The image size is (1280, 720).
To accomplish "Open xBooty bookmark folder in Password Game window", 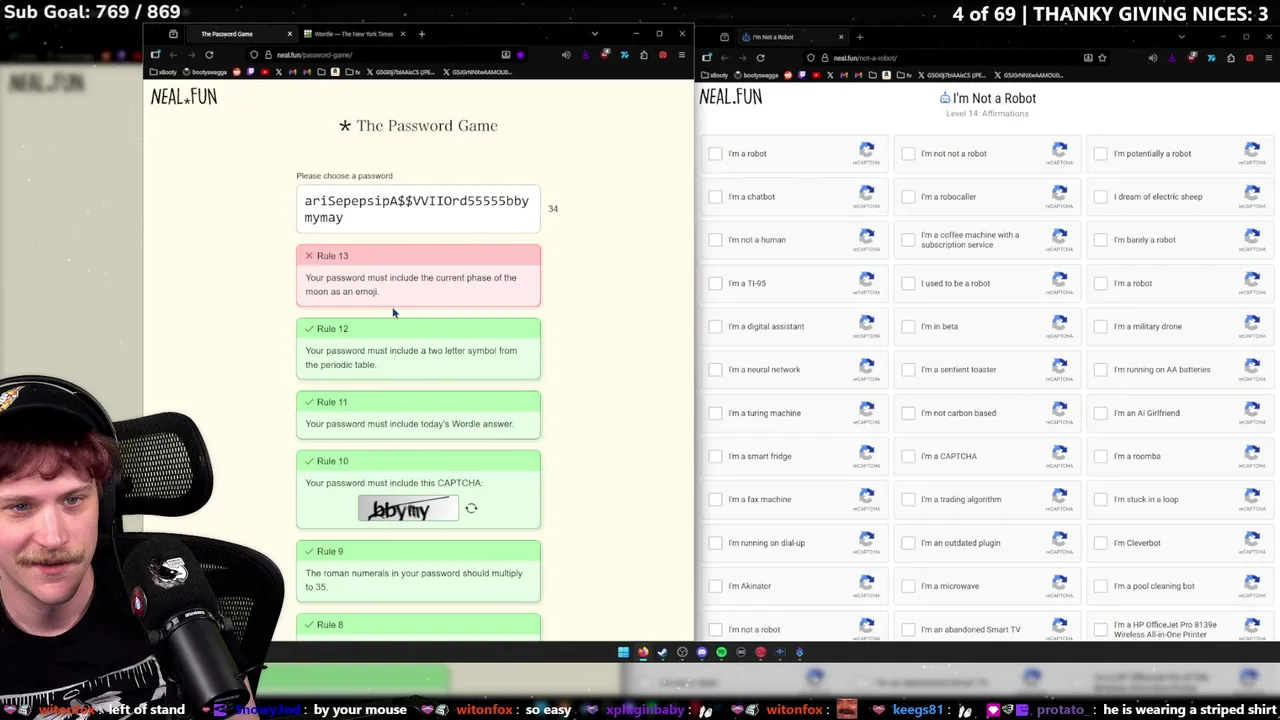I will [x=163, y=72].
